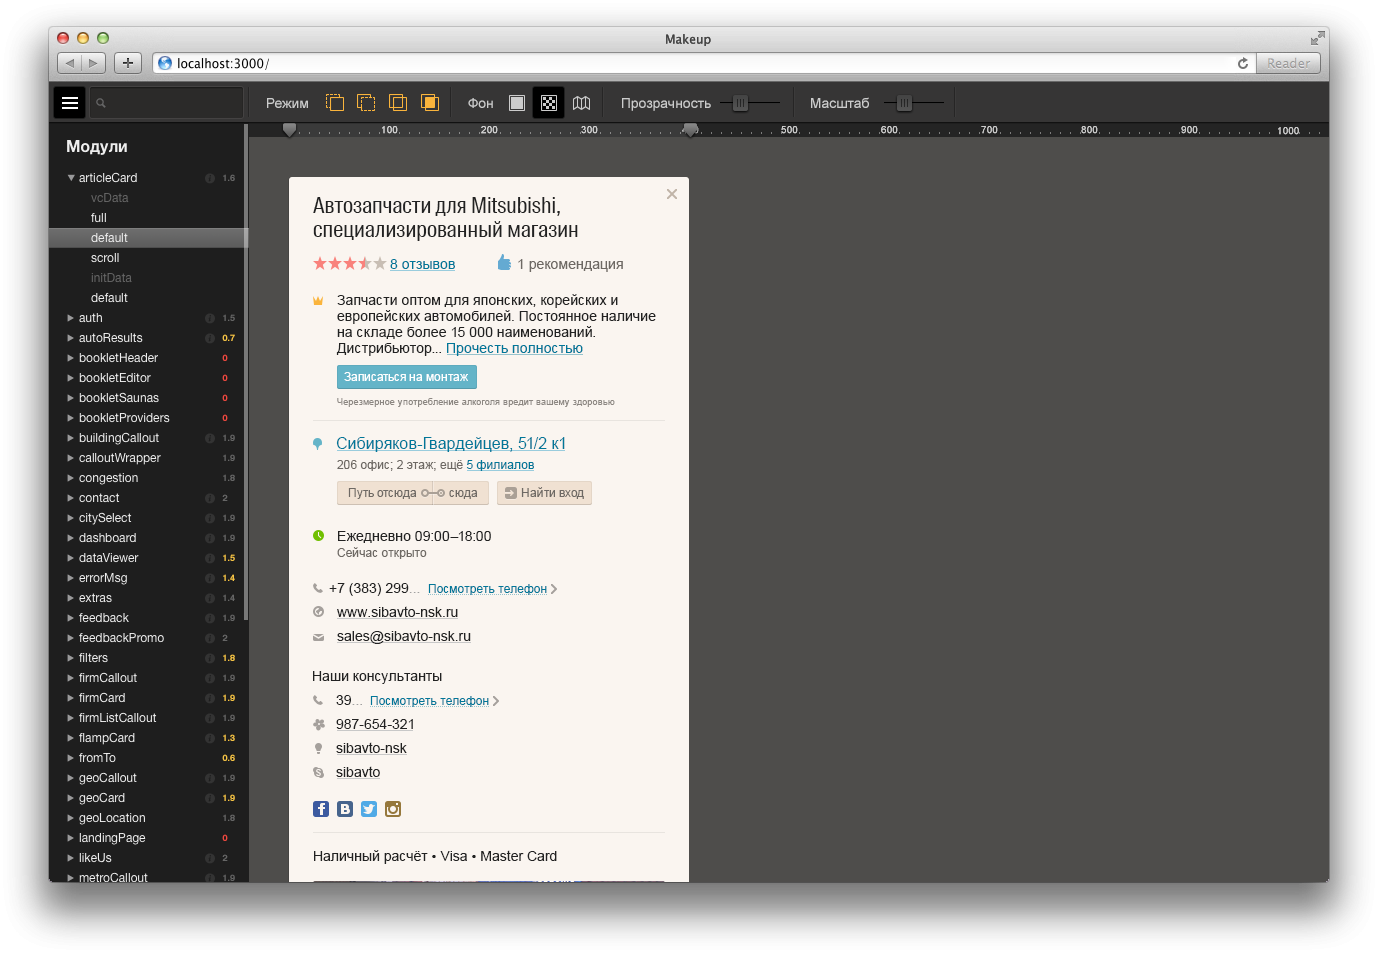Expand the bookletHeader module

tap(71, 358)
